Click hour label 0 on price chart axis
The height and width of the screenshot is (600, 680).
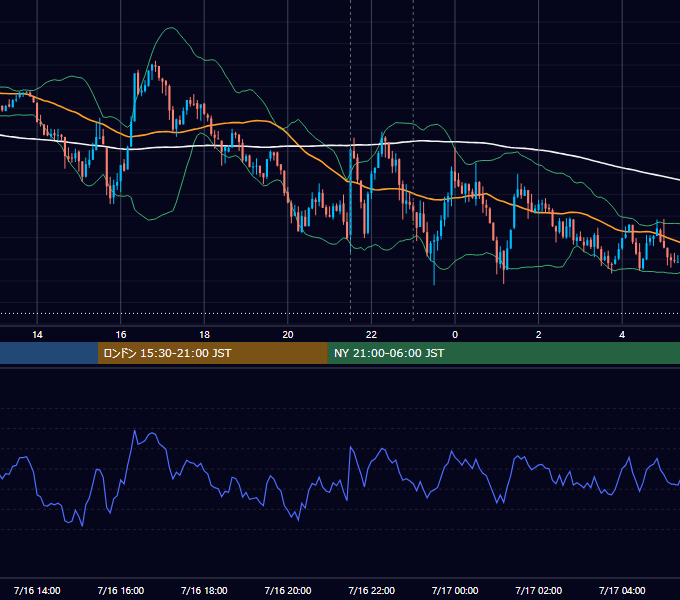455,335
